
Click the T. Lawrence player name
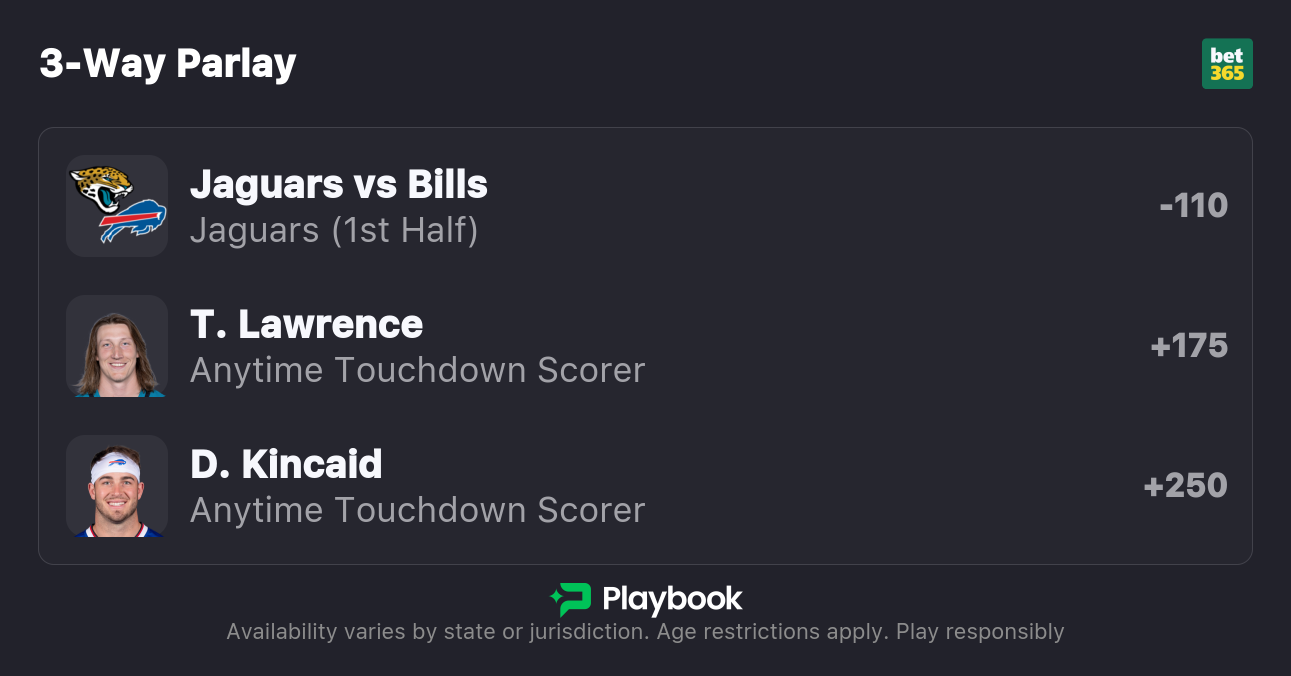coord(306,324)
